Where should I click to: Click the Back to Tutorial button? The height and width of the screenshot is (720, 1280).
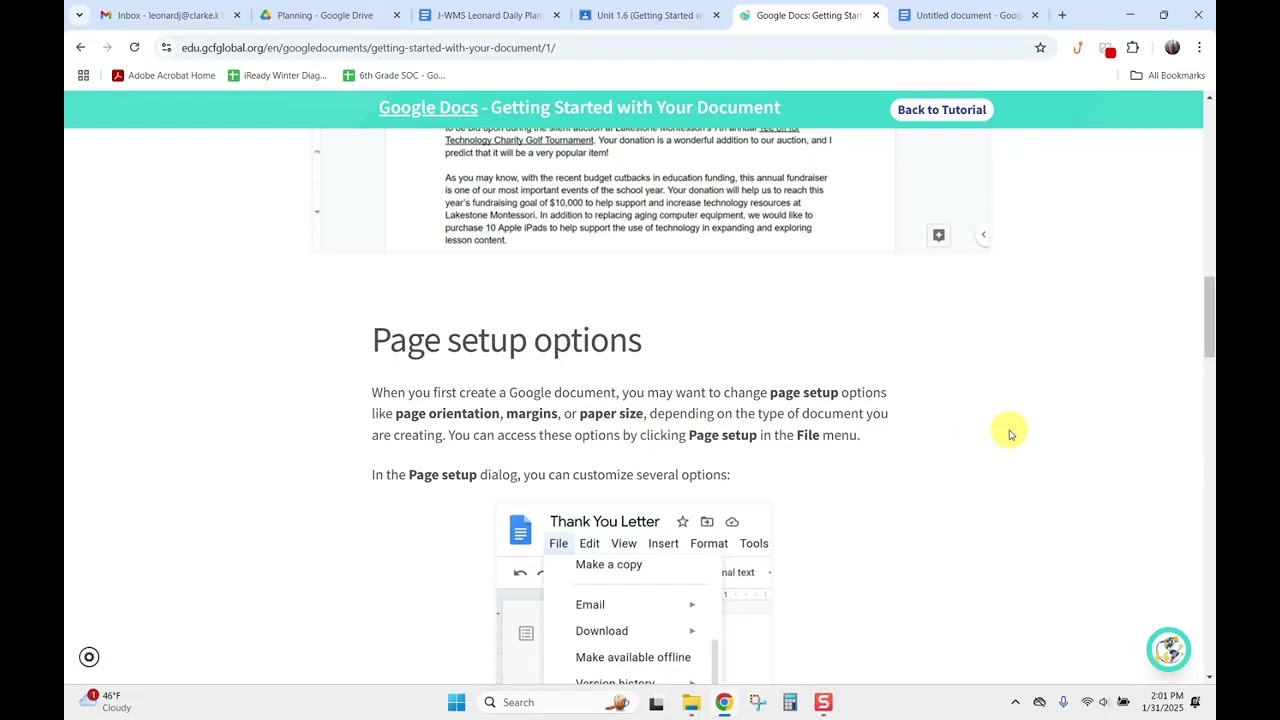[x=941, y=110]
